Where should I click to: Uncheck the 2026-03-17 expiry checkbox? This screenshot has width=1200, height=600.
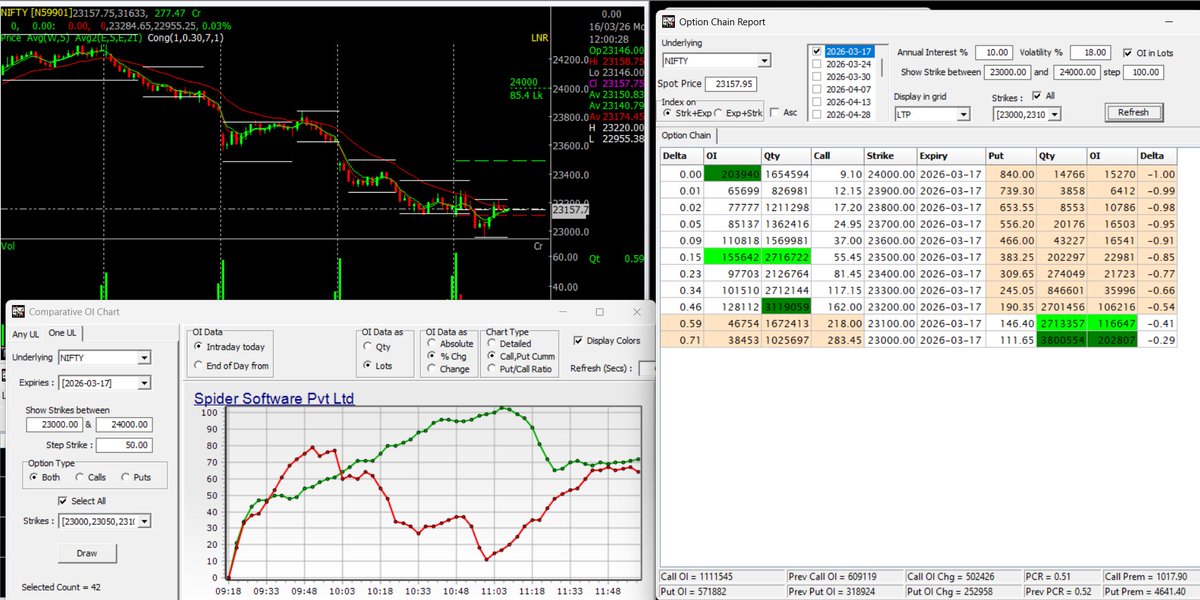tap(817, 50)
